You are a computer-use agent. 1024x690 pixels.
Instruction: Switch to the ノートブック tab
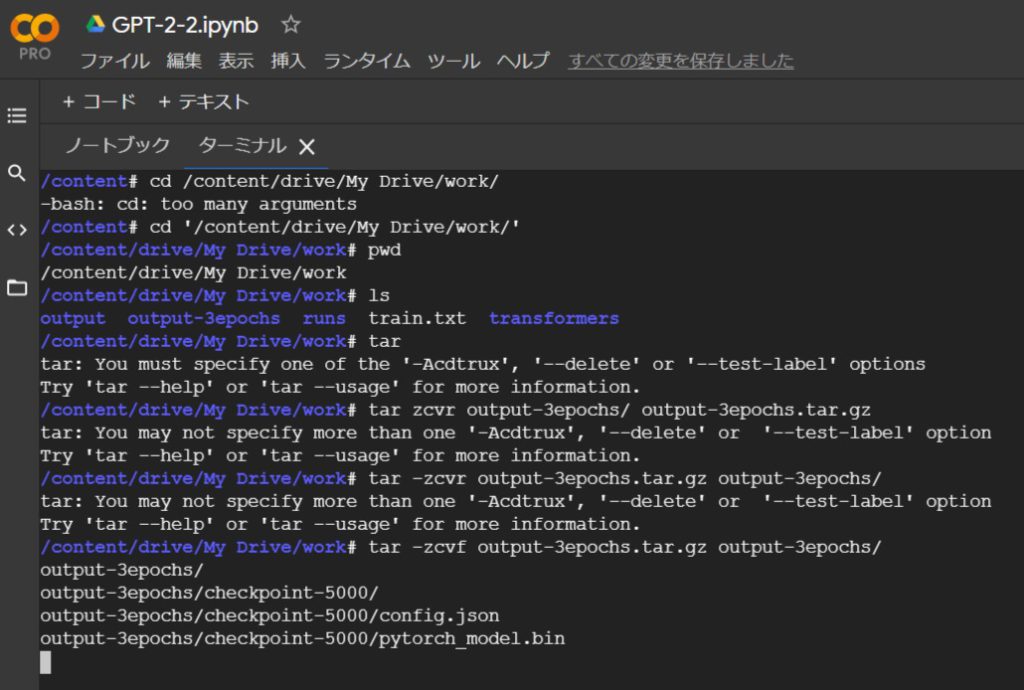(117, 146)
